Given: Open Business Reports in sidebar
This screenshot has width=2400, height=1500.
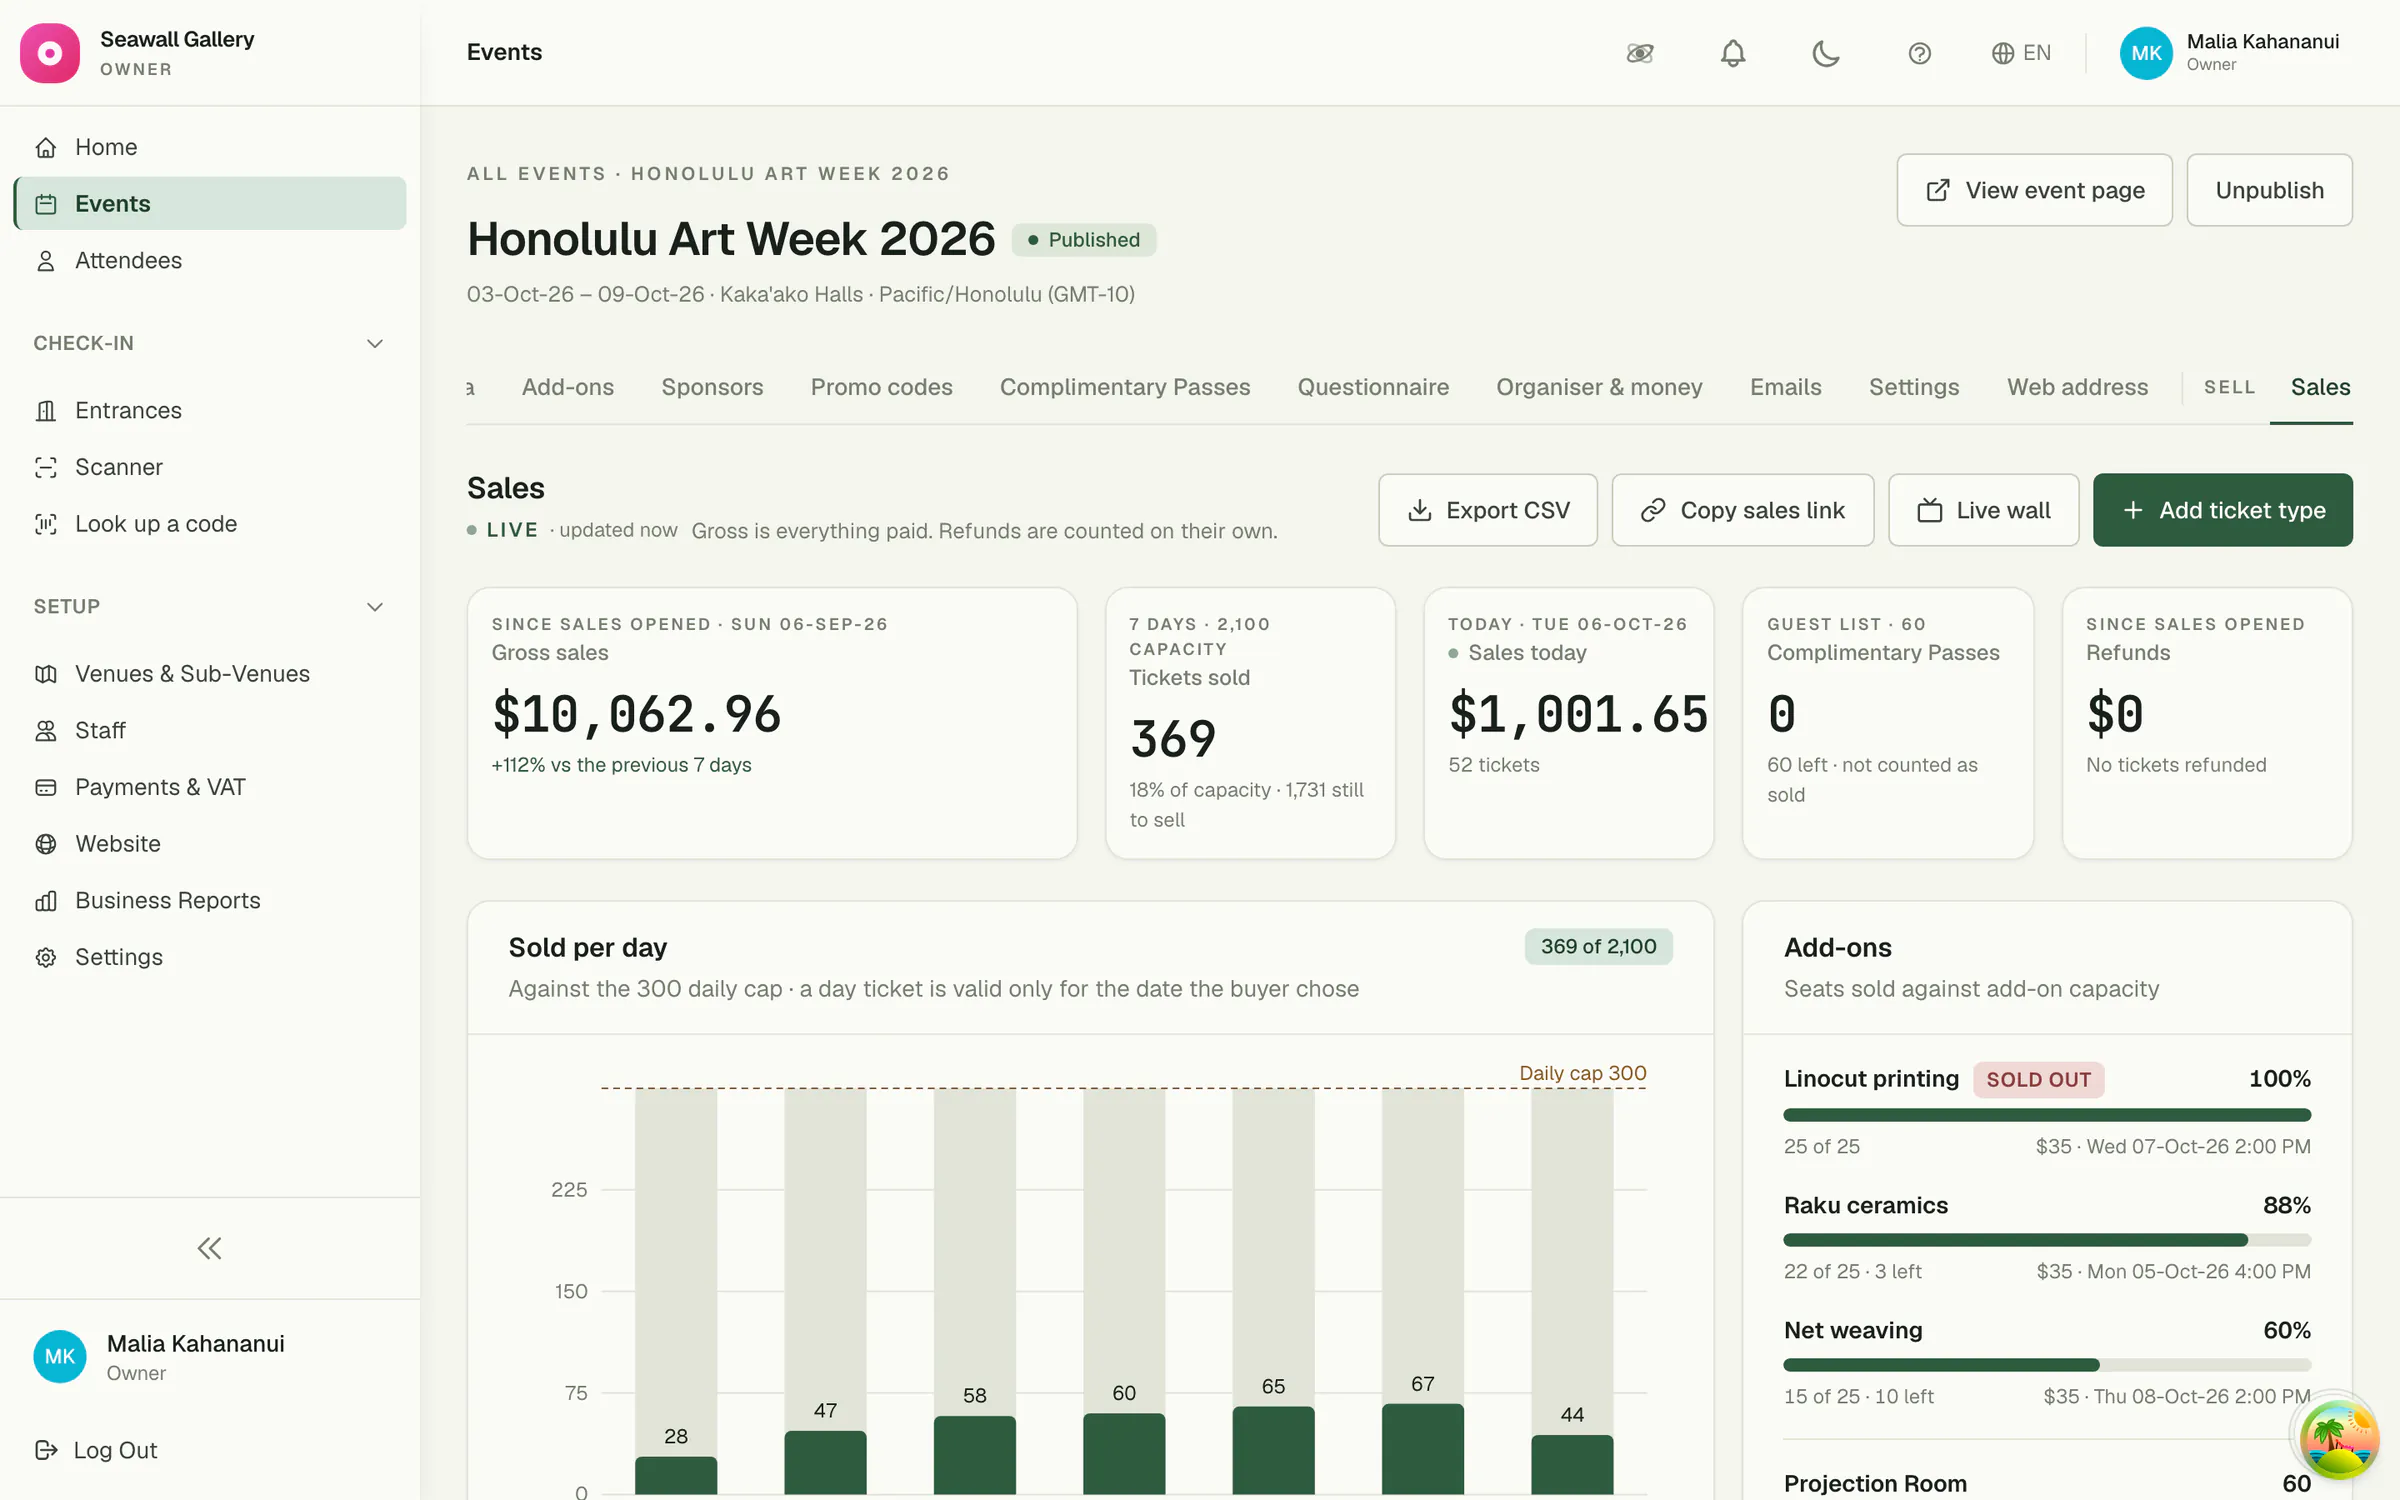Looking at the screenshot, I should [x=210, y=900].
